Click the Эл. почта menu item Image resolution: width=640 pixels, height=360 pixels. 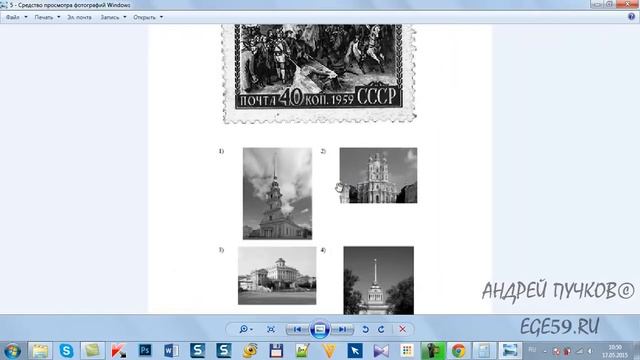(79, 17)
